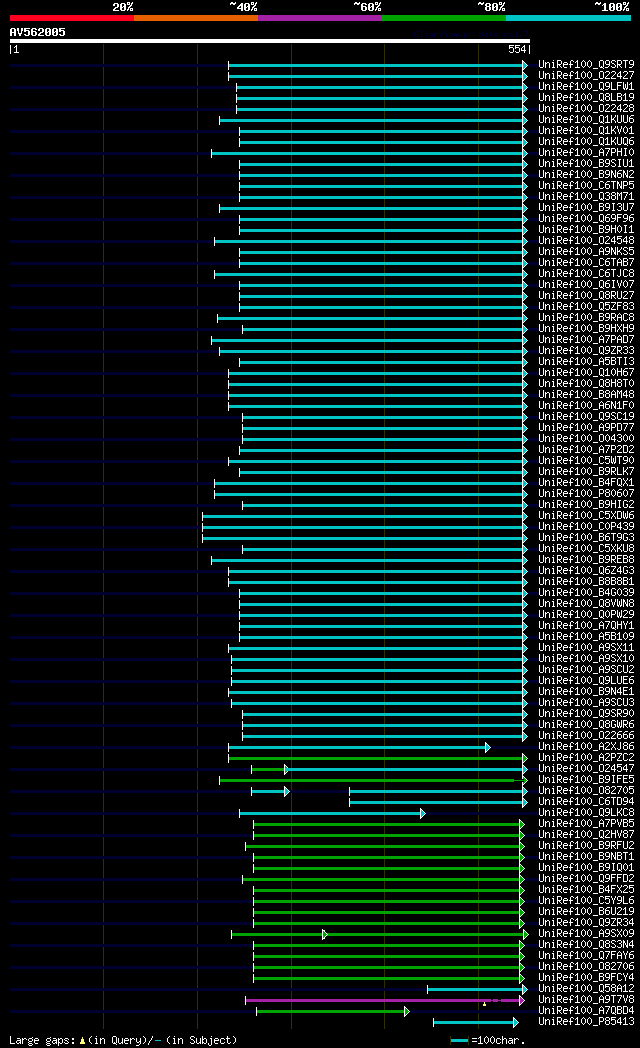Select label UniRef100_P85413
The width and height of the screenshot is (640, 1048).
click(586, 1021)
